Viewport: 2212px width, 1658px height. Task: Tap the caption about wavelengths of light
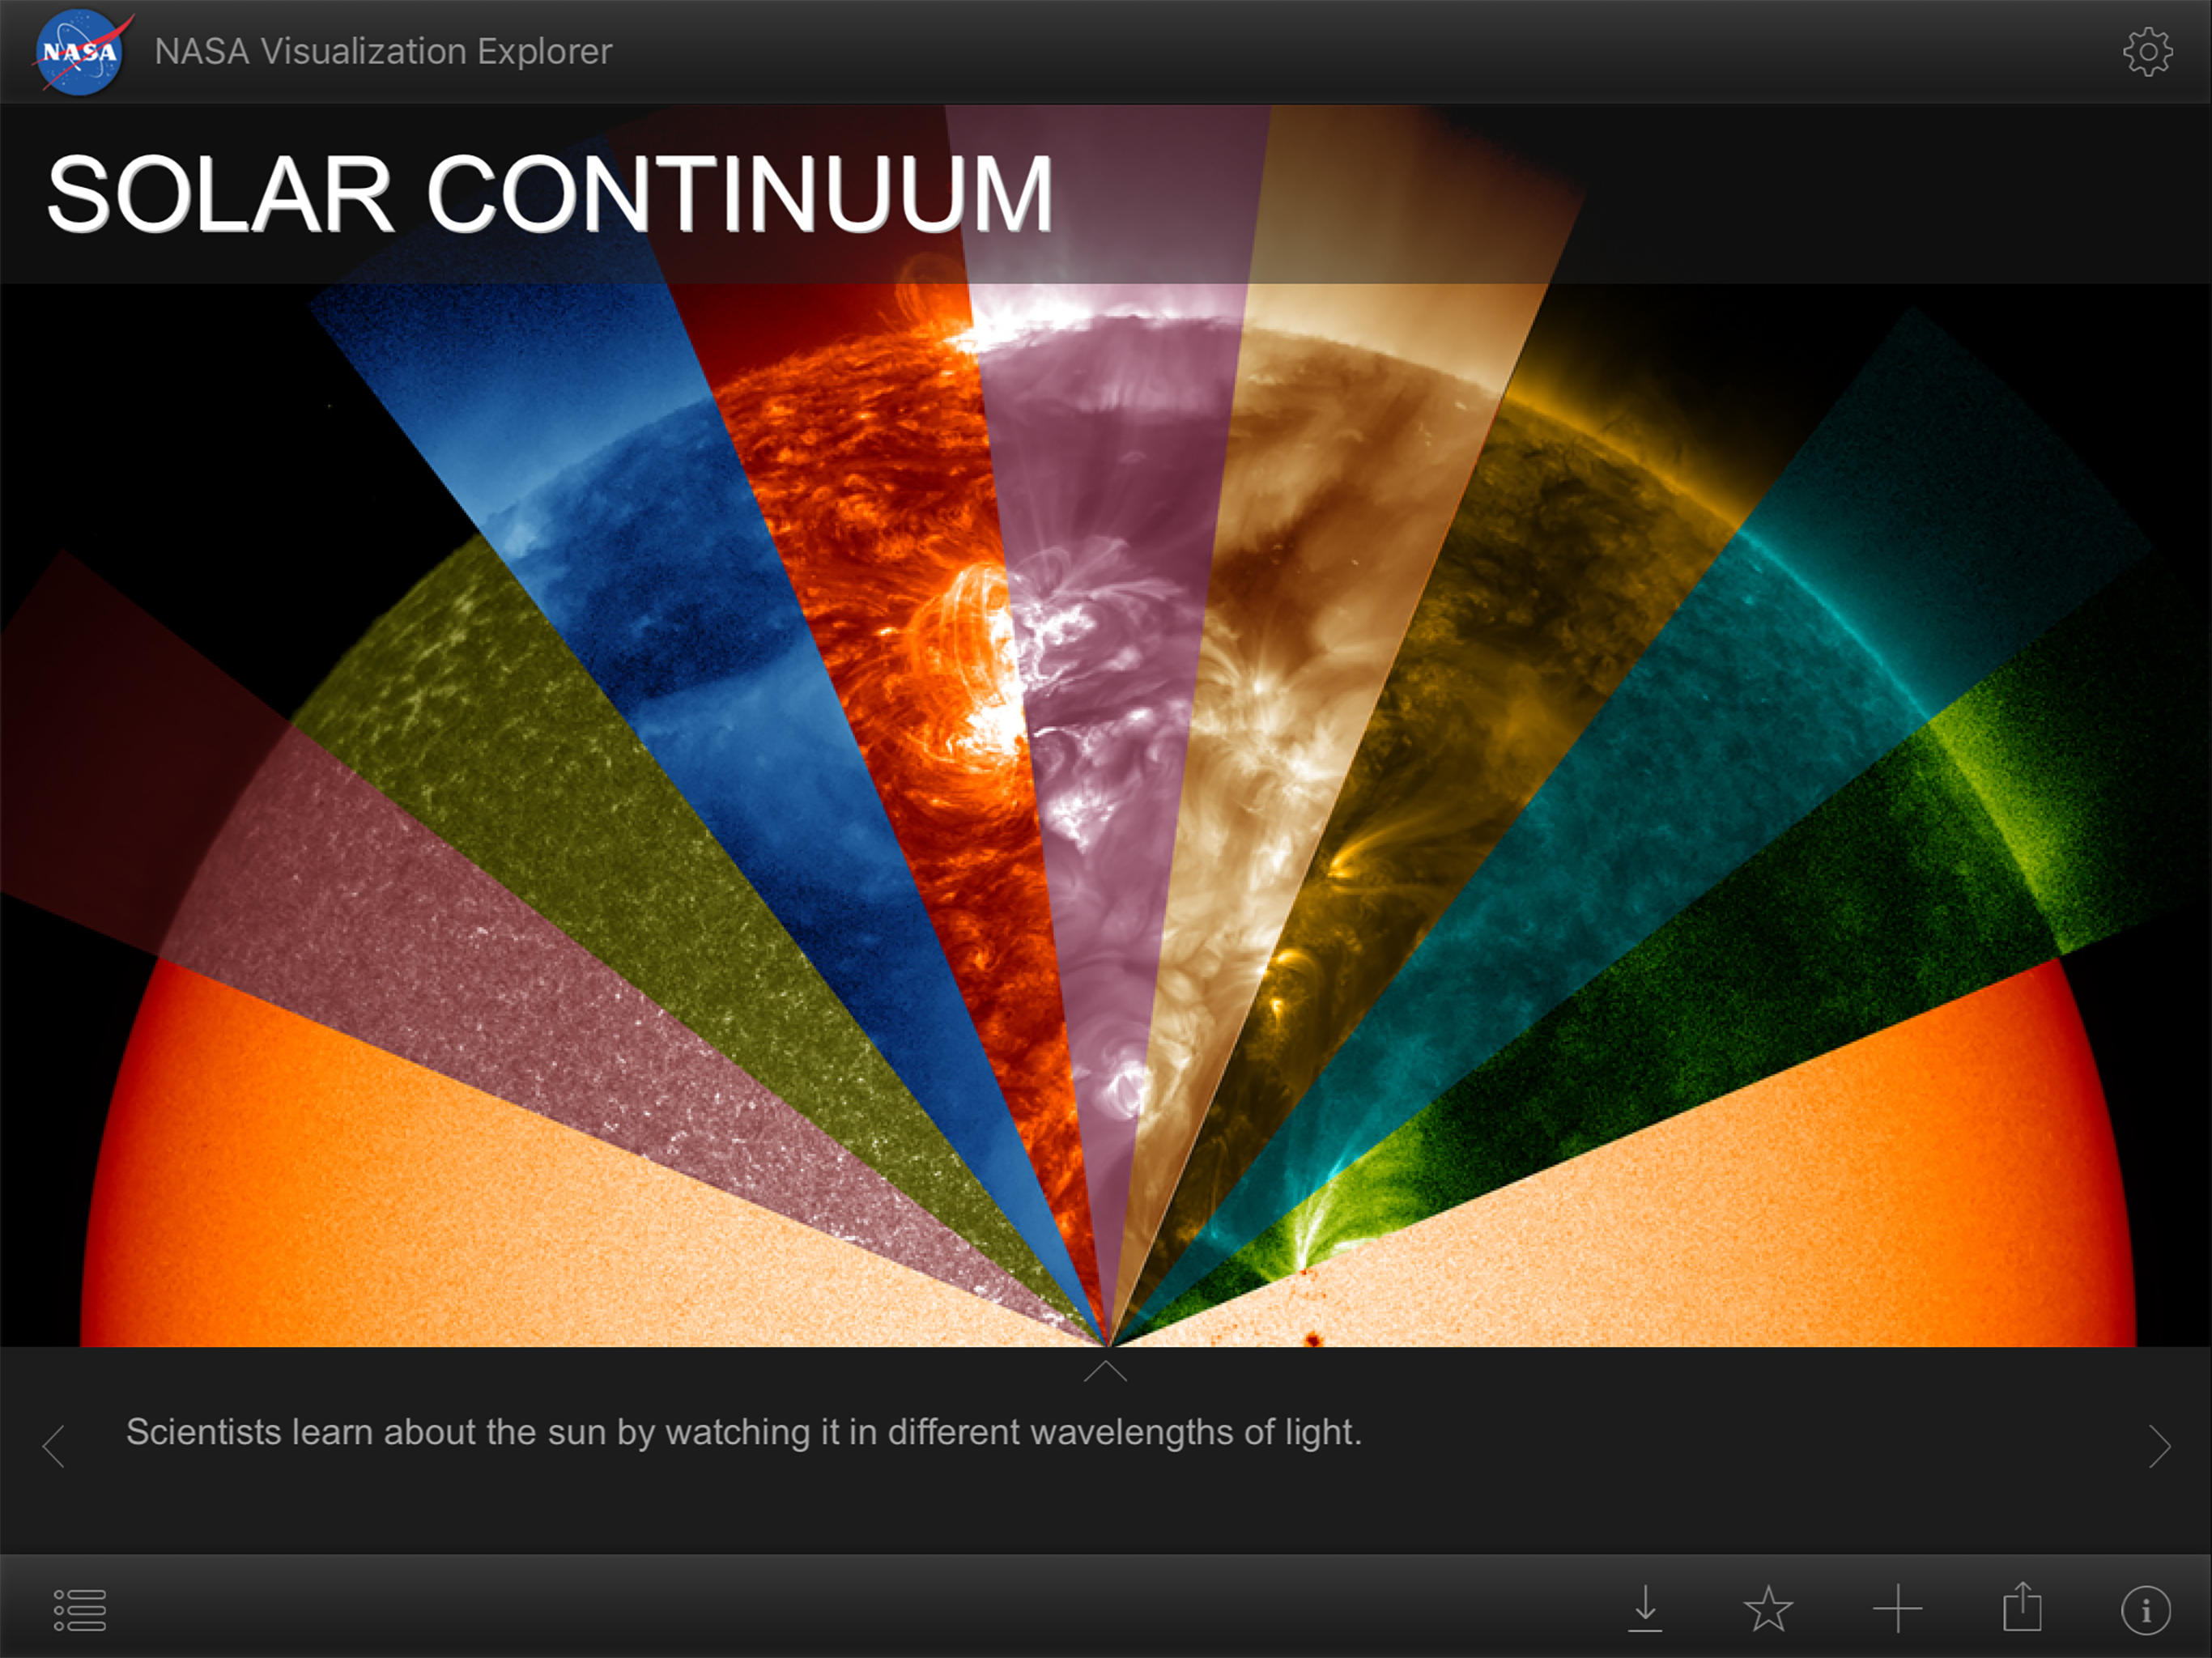click(743, 1432)
